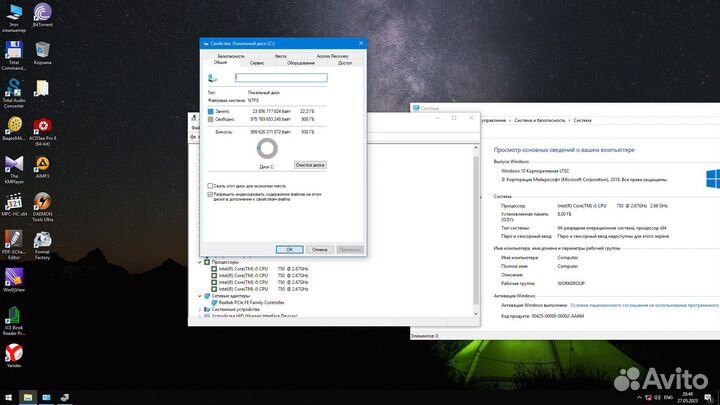Launch MPC-HC x64 player icon
Viewport: 720px width, 405px height.
(14, 204)
